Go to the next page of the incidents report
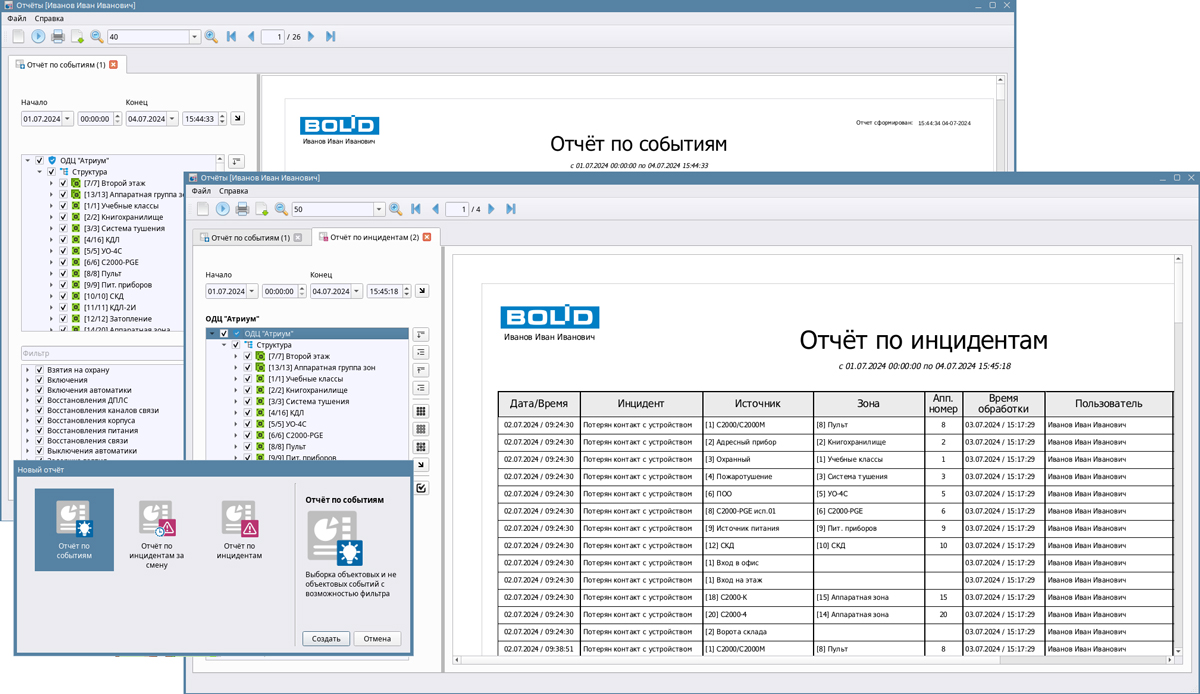Screen dimensions: 1200x694 pos(491,209)
